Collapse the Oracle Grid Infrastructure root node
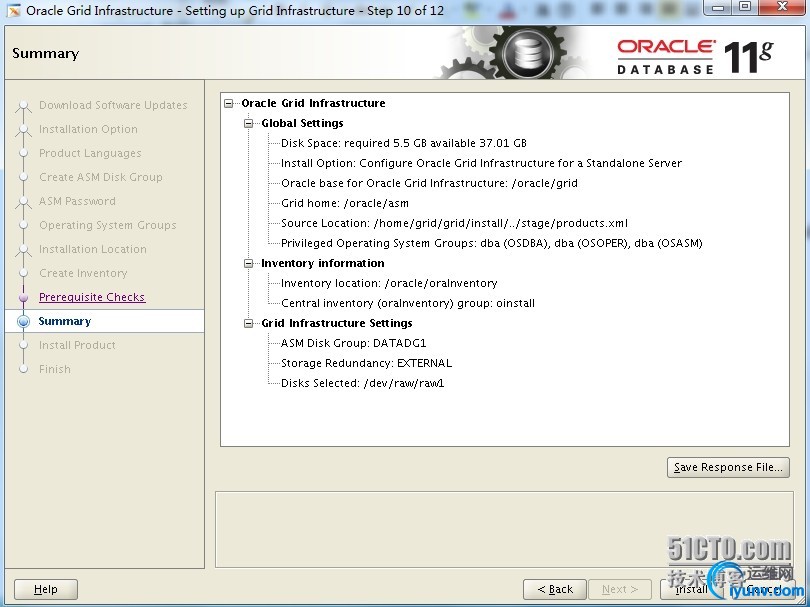Viewport: 810px width, 607px height. coord(228,103)
